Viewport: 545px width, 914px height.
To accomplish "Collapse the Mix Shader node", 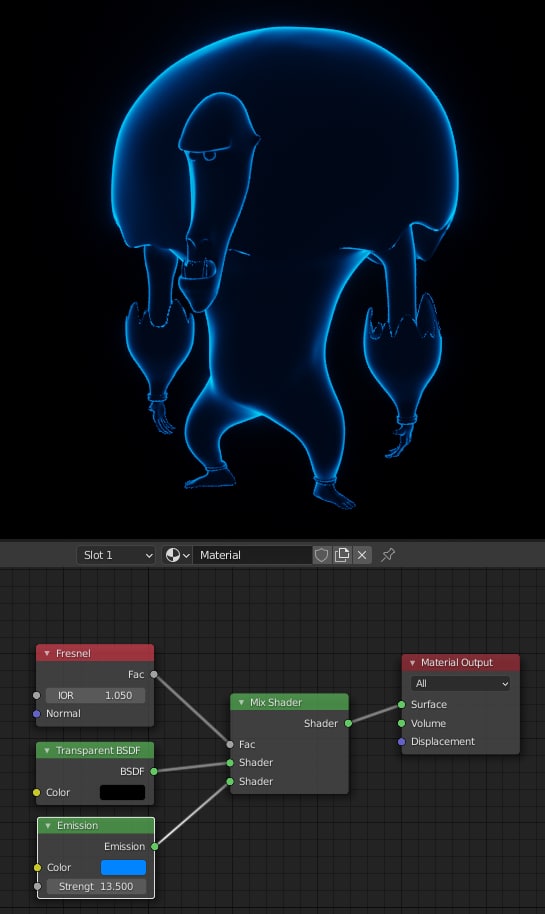I will (241, 702).
